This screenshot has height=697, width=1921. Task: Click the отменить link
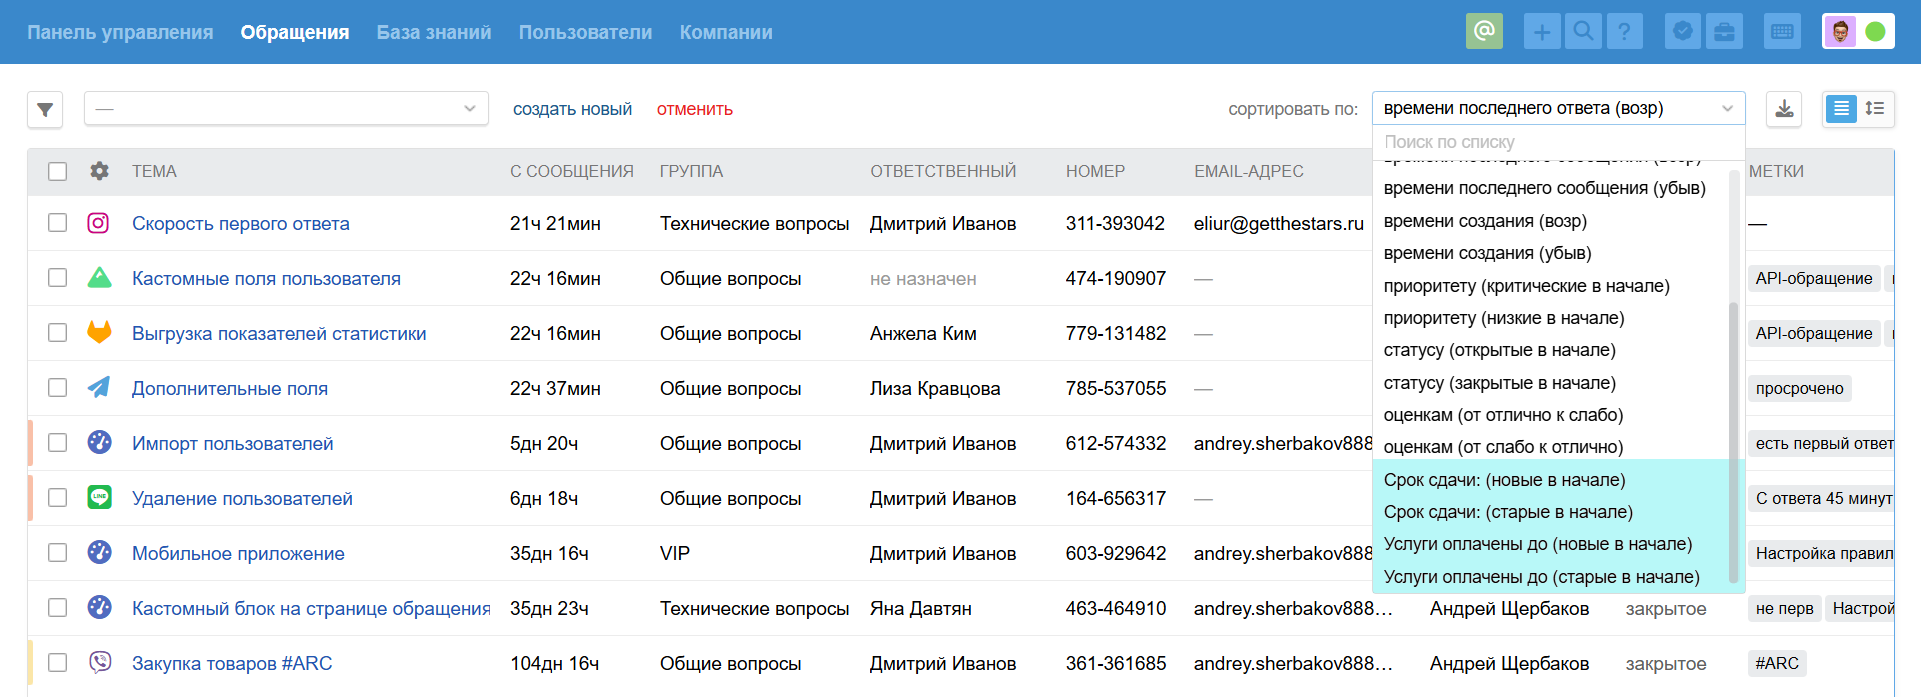pos(695,109)
